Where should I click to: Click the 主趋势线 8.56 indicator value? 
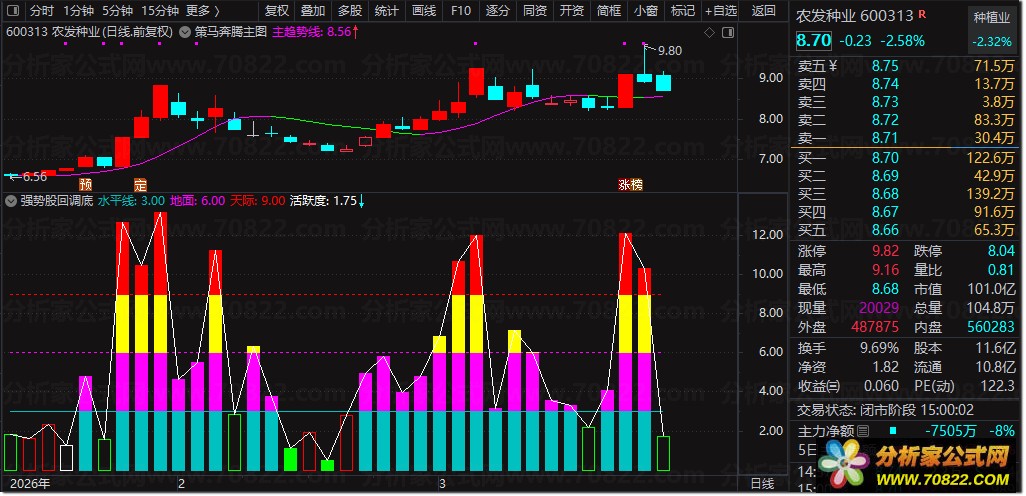pyautogui.click(x=315, y=31)
